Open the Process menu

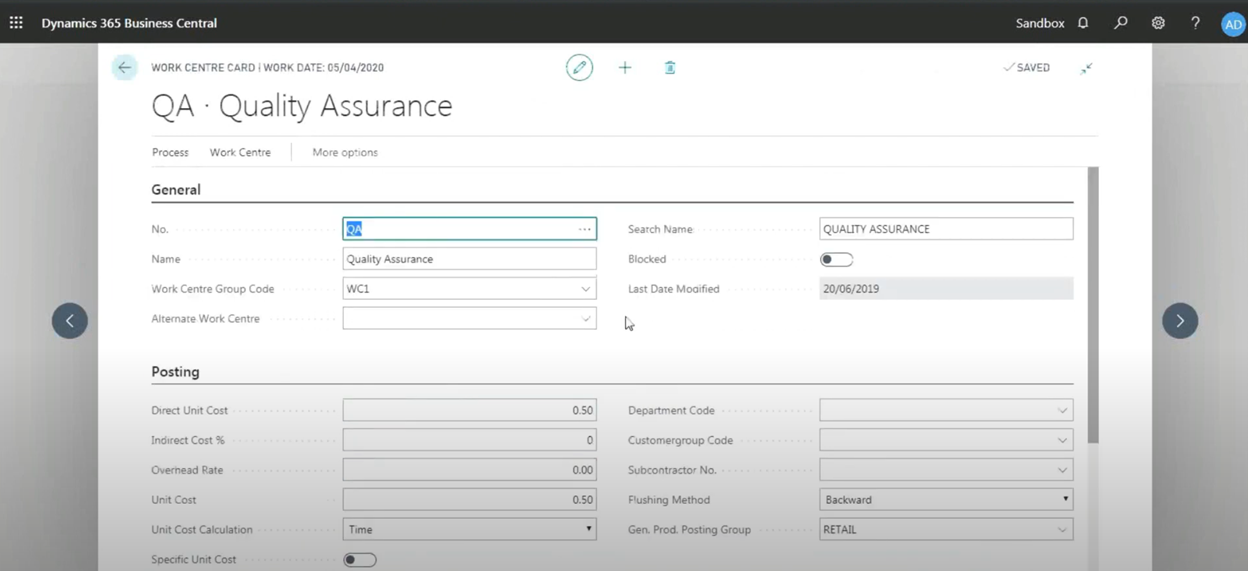point(170,152)
